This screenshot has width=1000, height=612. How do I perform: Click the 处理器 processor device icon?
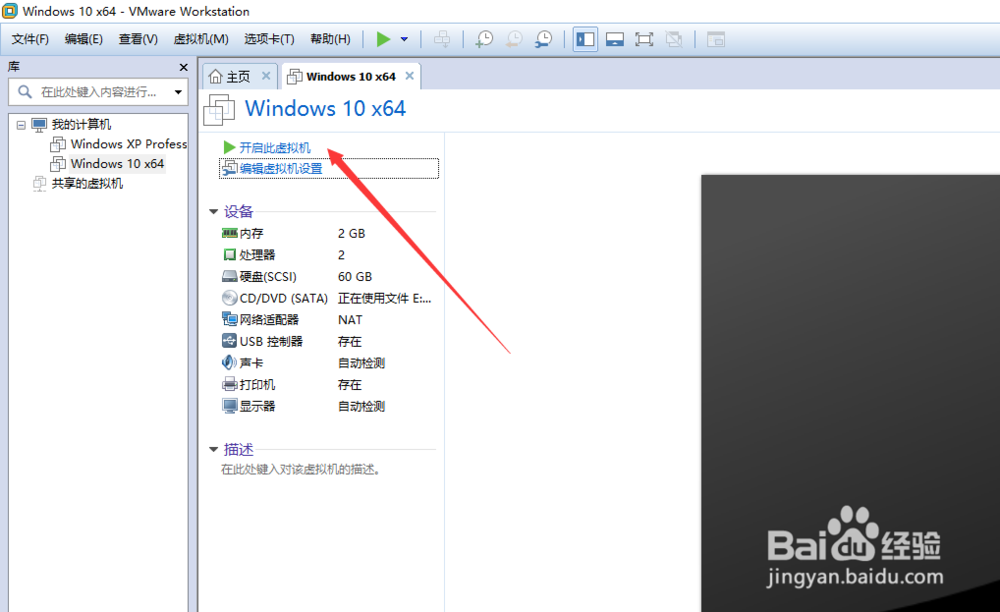230,255
